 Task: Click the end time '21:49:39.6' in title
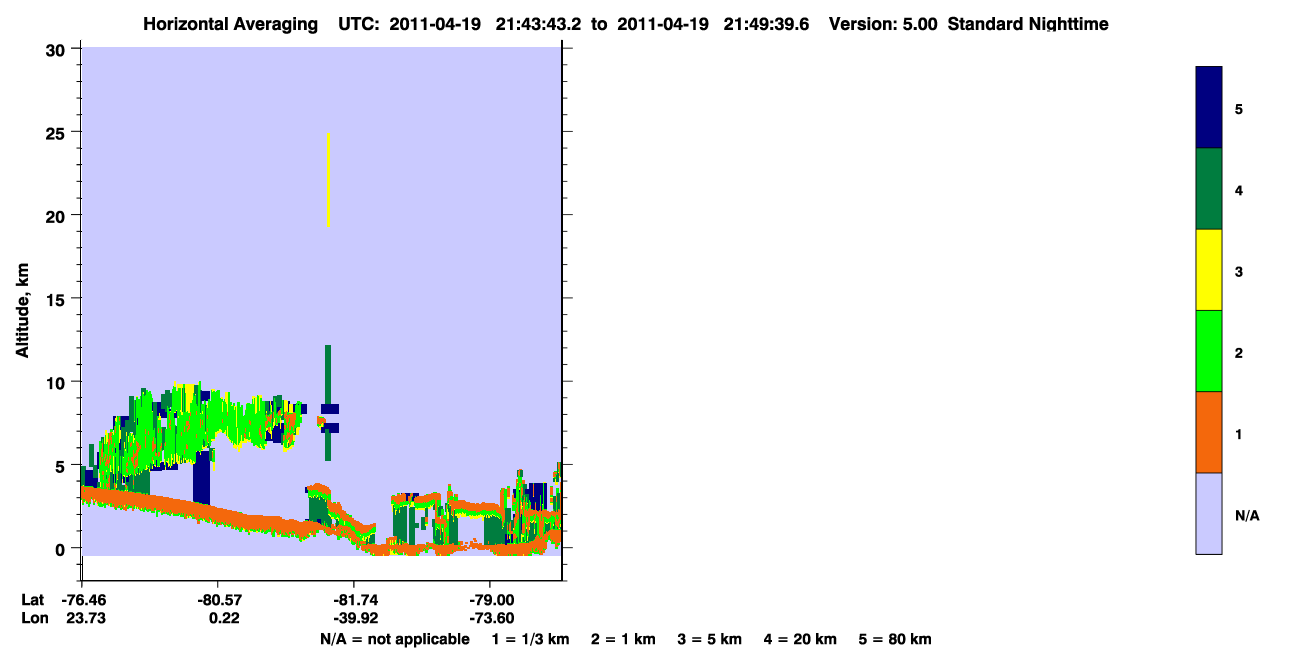click(766, 24)
